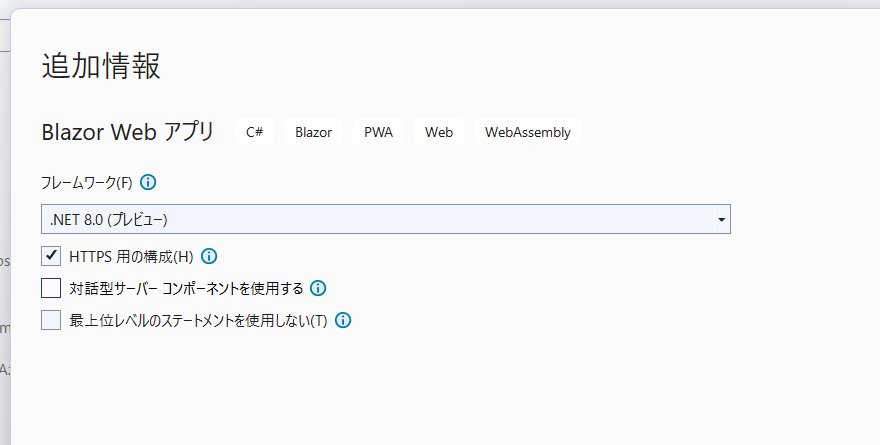Viewport: 880px width, 445px height.
Task: Click the Blazor Web アプリ template title
Action: (128, 132)
